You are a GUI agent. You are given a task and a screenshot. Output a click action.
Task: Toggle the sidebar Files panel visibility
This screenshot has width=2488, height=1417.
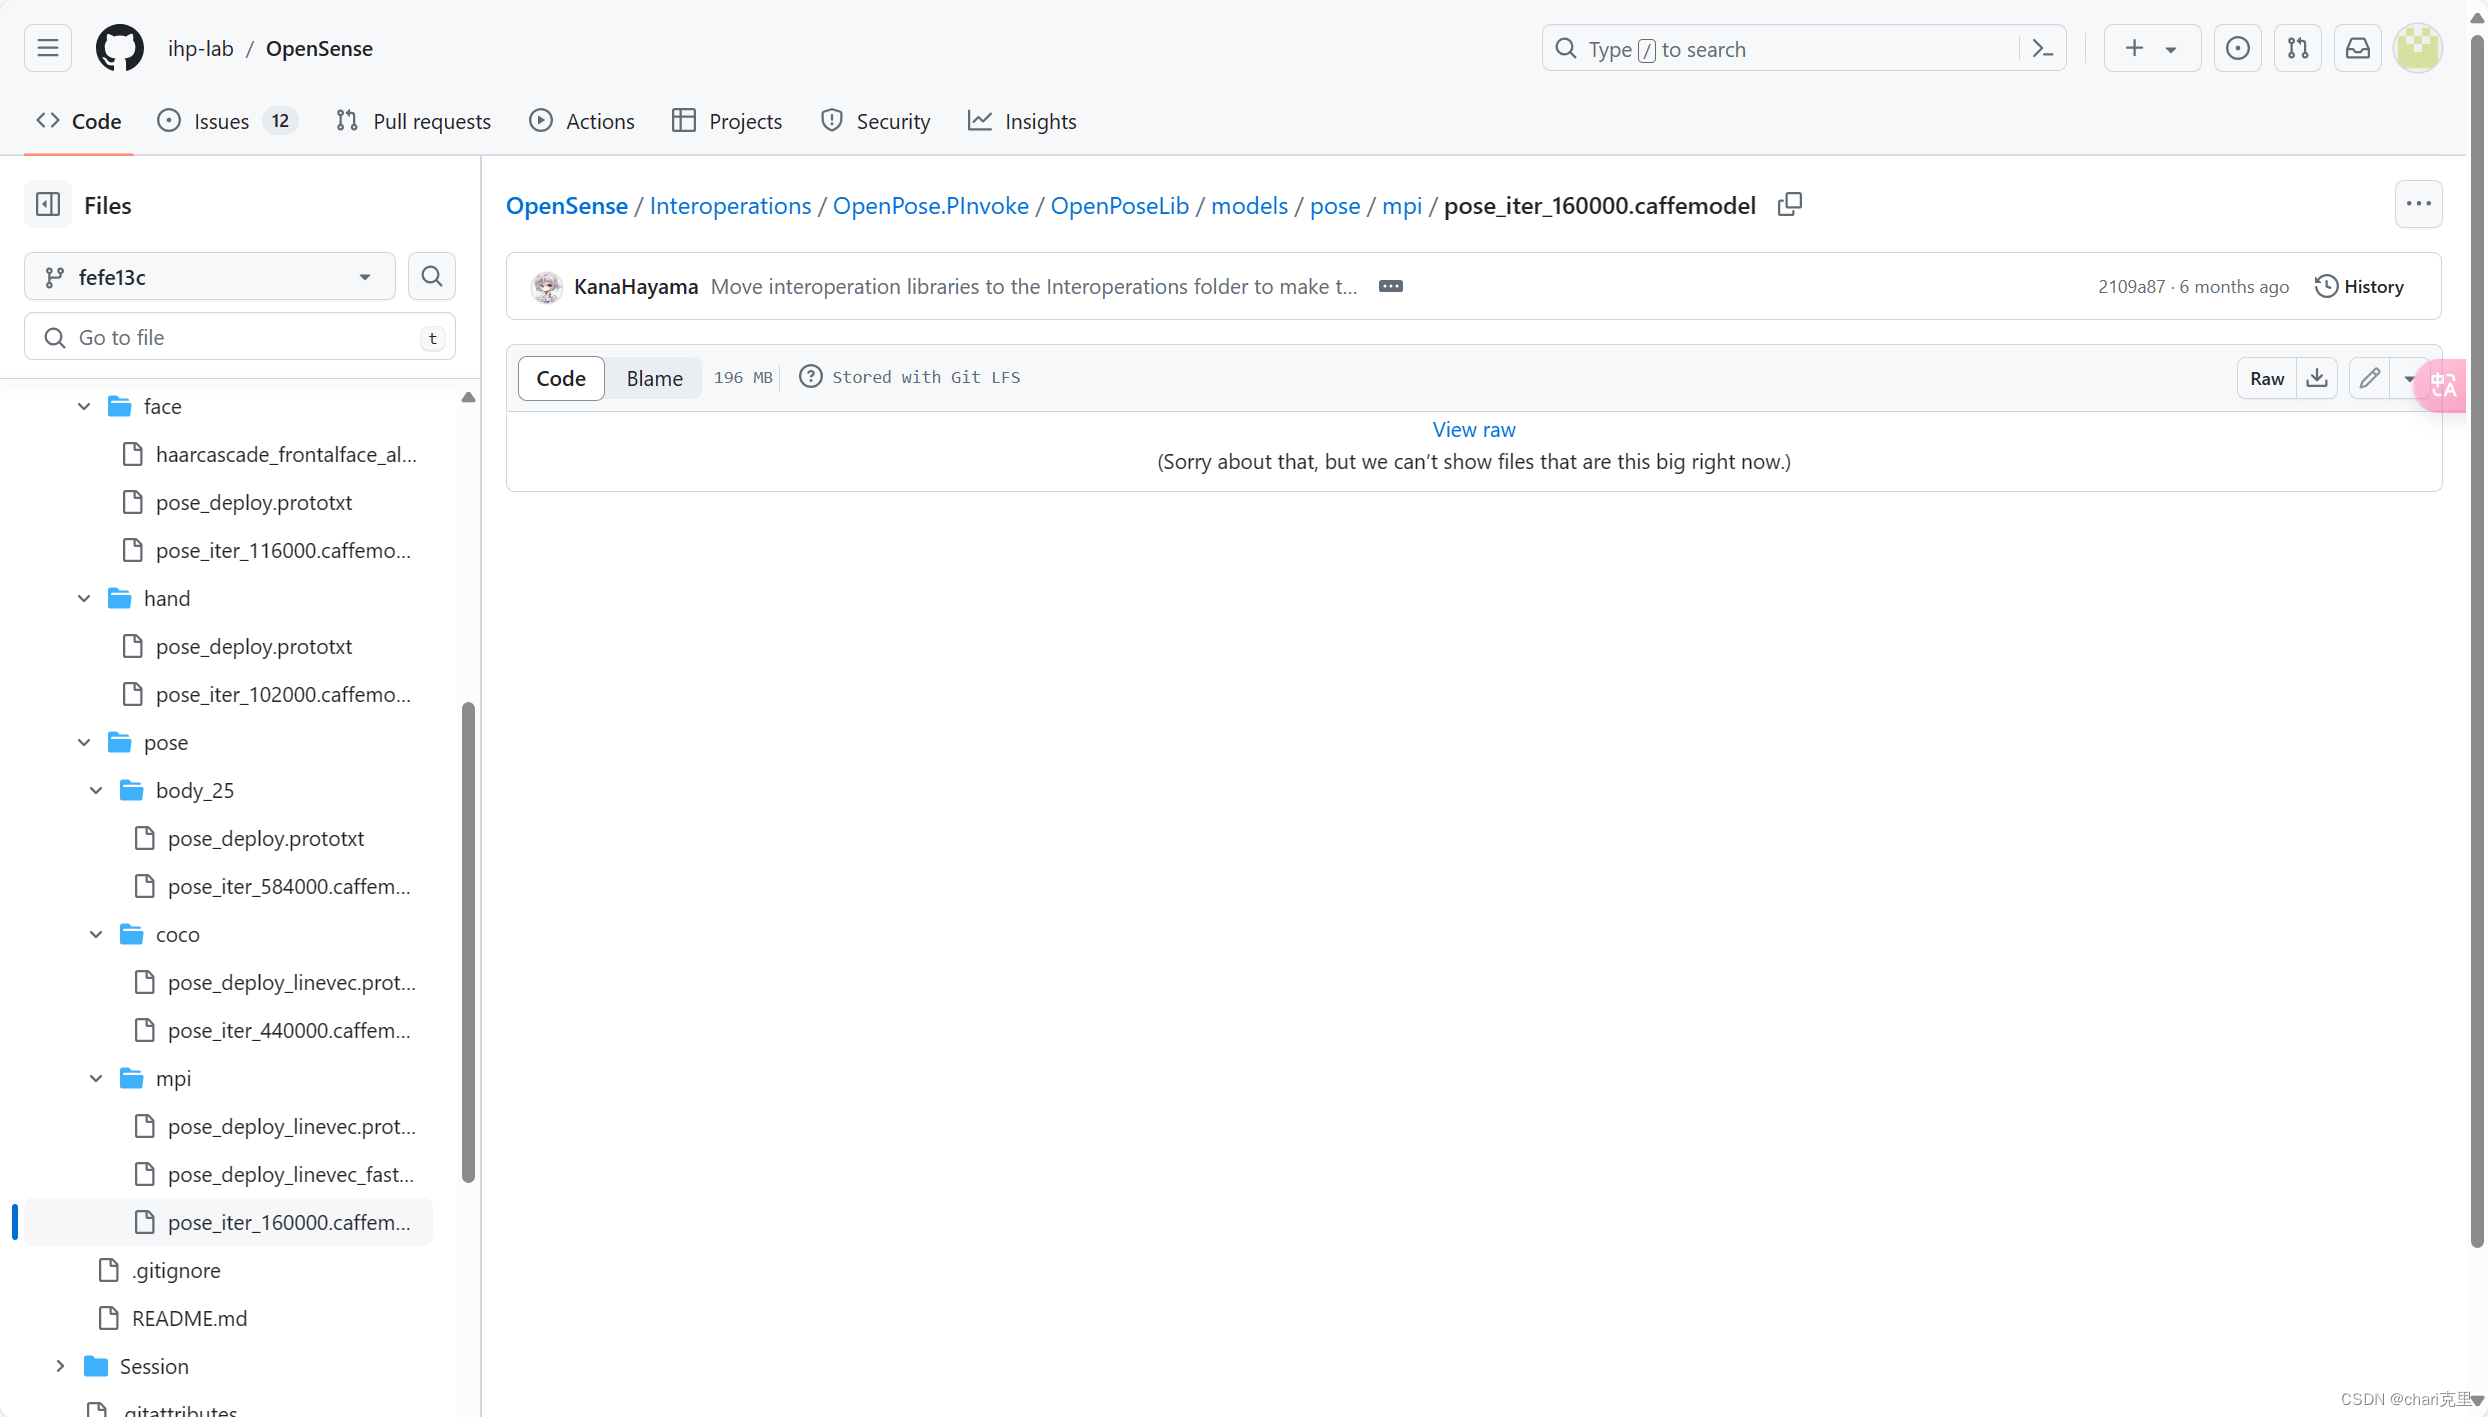point(46,203)
